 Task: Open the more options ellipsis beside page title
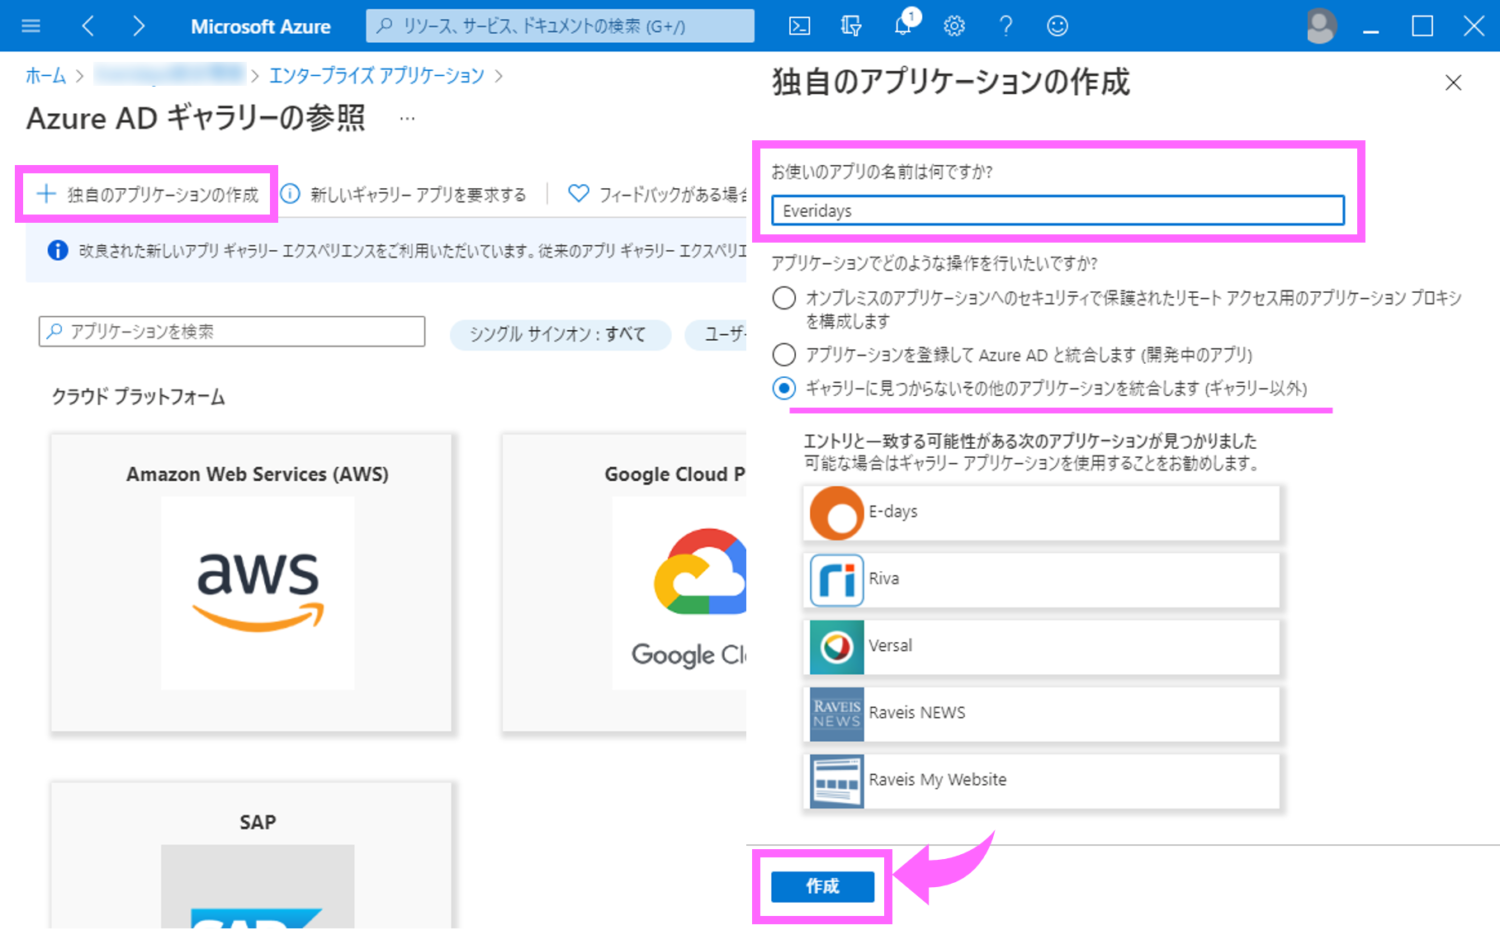click(407, 119)
